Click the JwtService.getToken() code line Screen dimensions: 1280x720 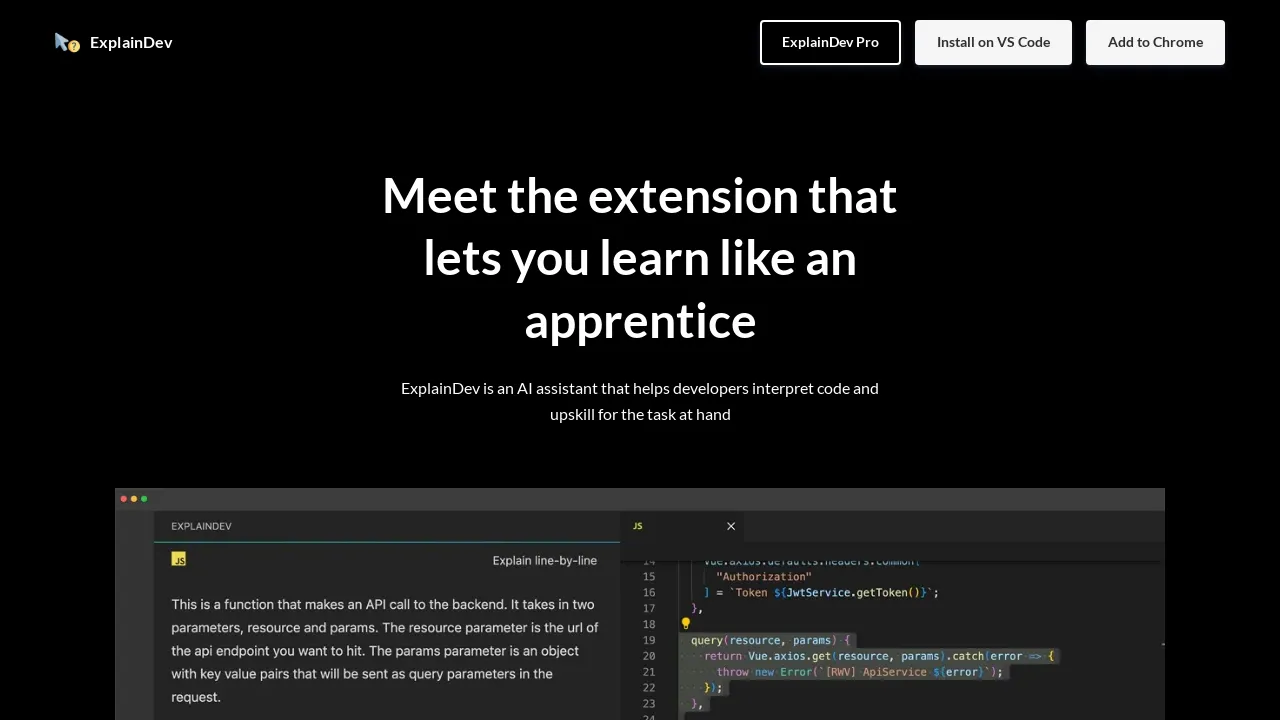821,592
